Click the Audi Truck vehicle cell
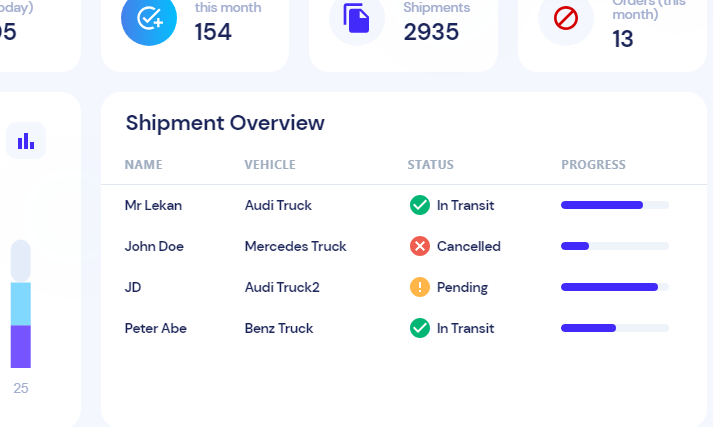Viewport: 713px width, 427px height. (x=278, y=206)
